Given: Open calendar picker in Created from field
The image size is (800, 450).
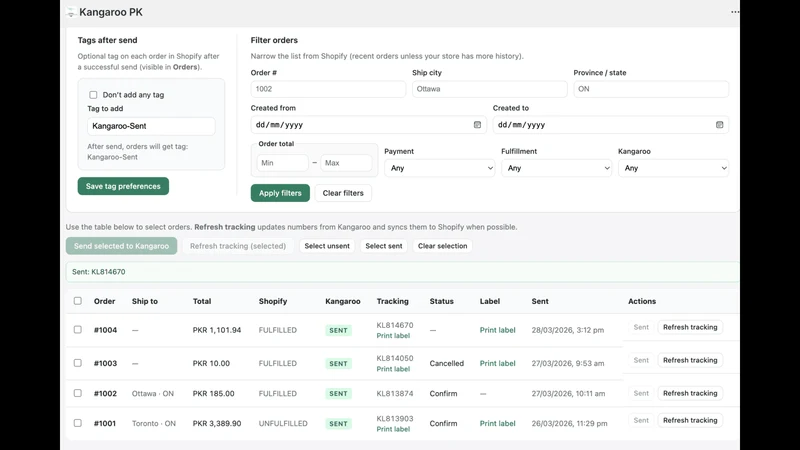Looking at the screenshot, I should click(477, 124).
